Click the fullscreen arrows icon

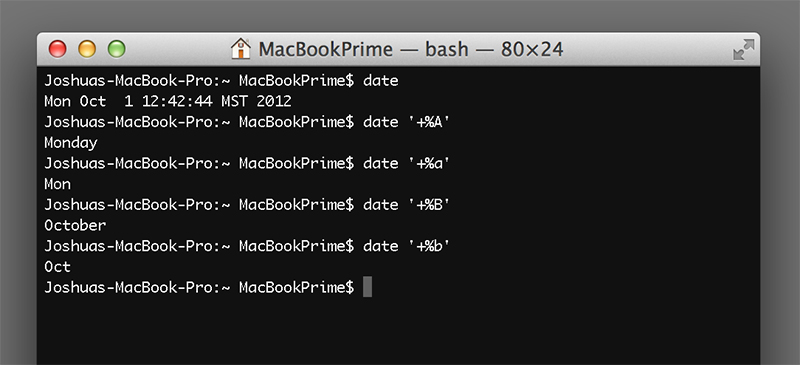pyautogui.click(x=743, y=50)
